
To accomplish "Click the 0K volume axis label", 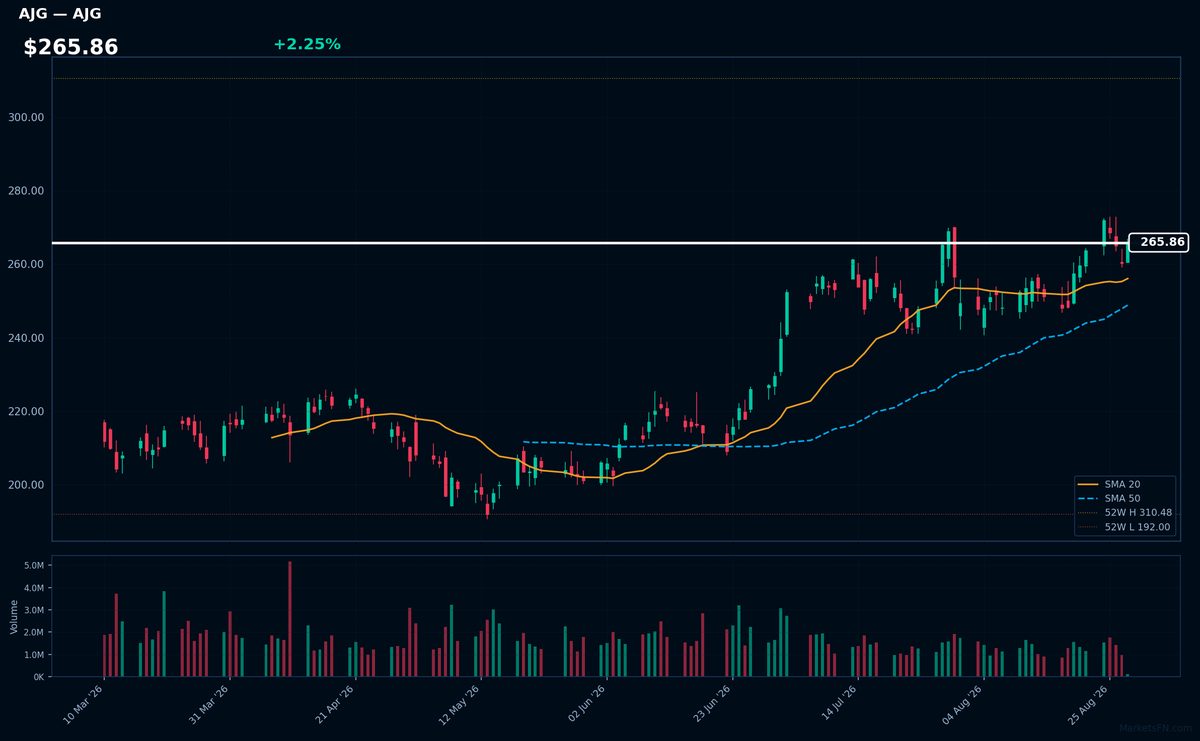I will 38,677.
